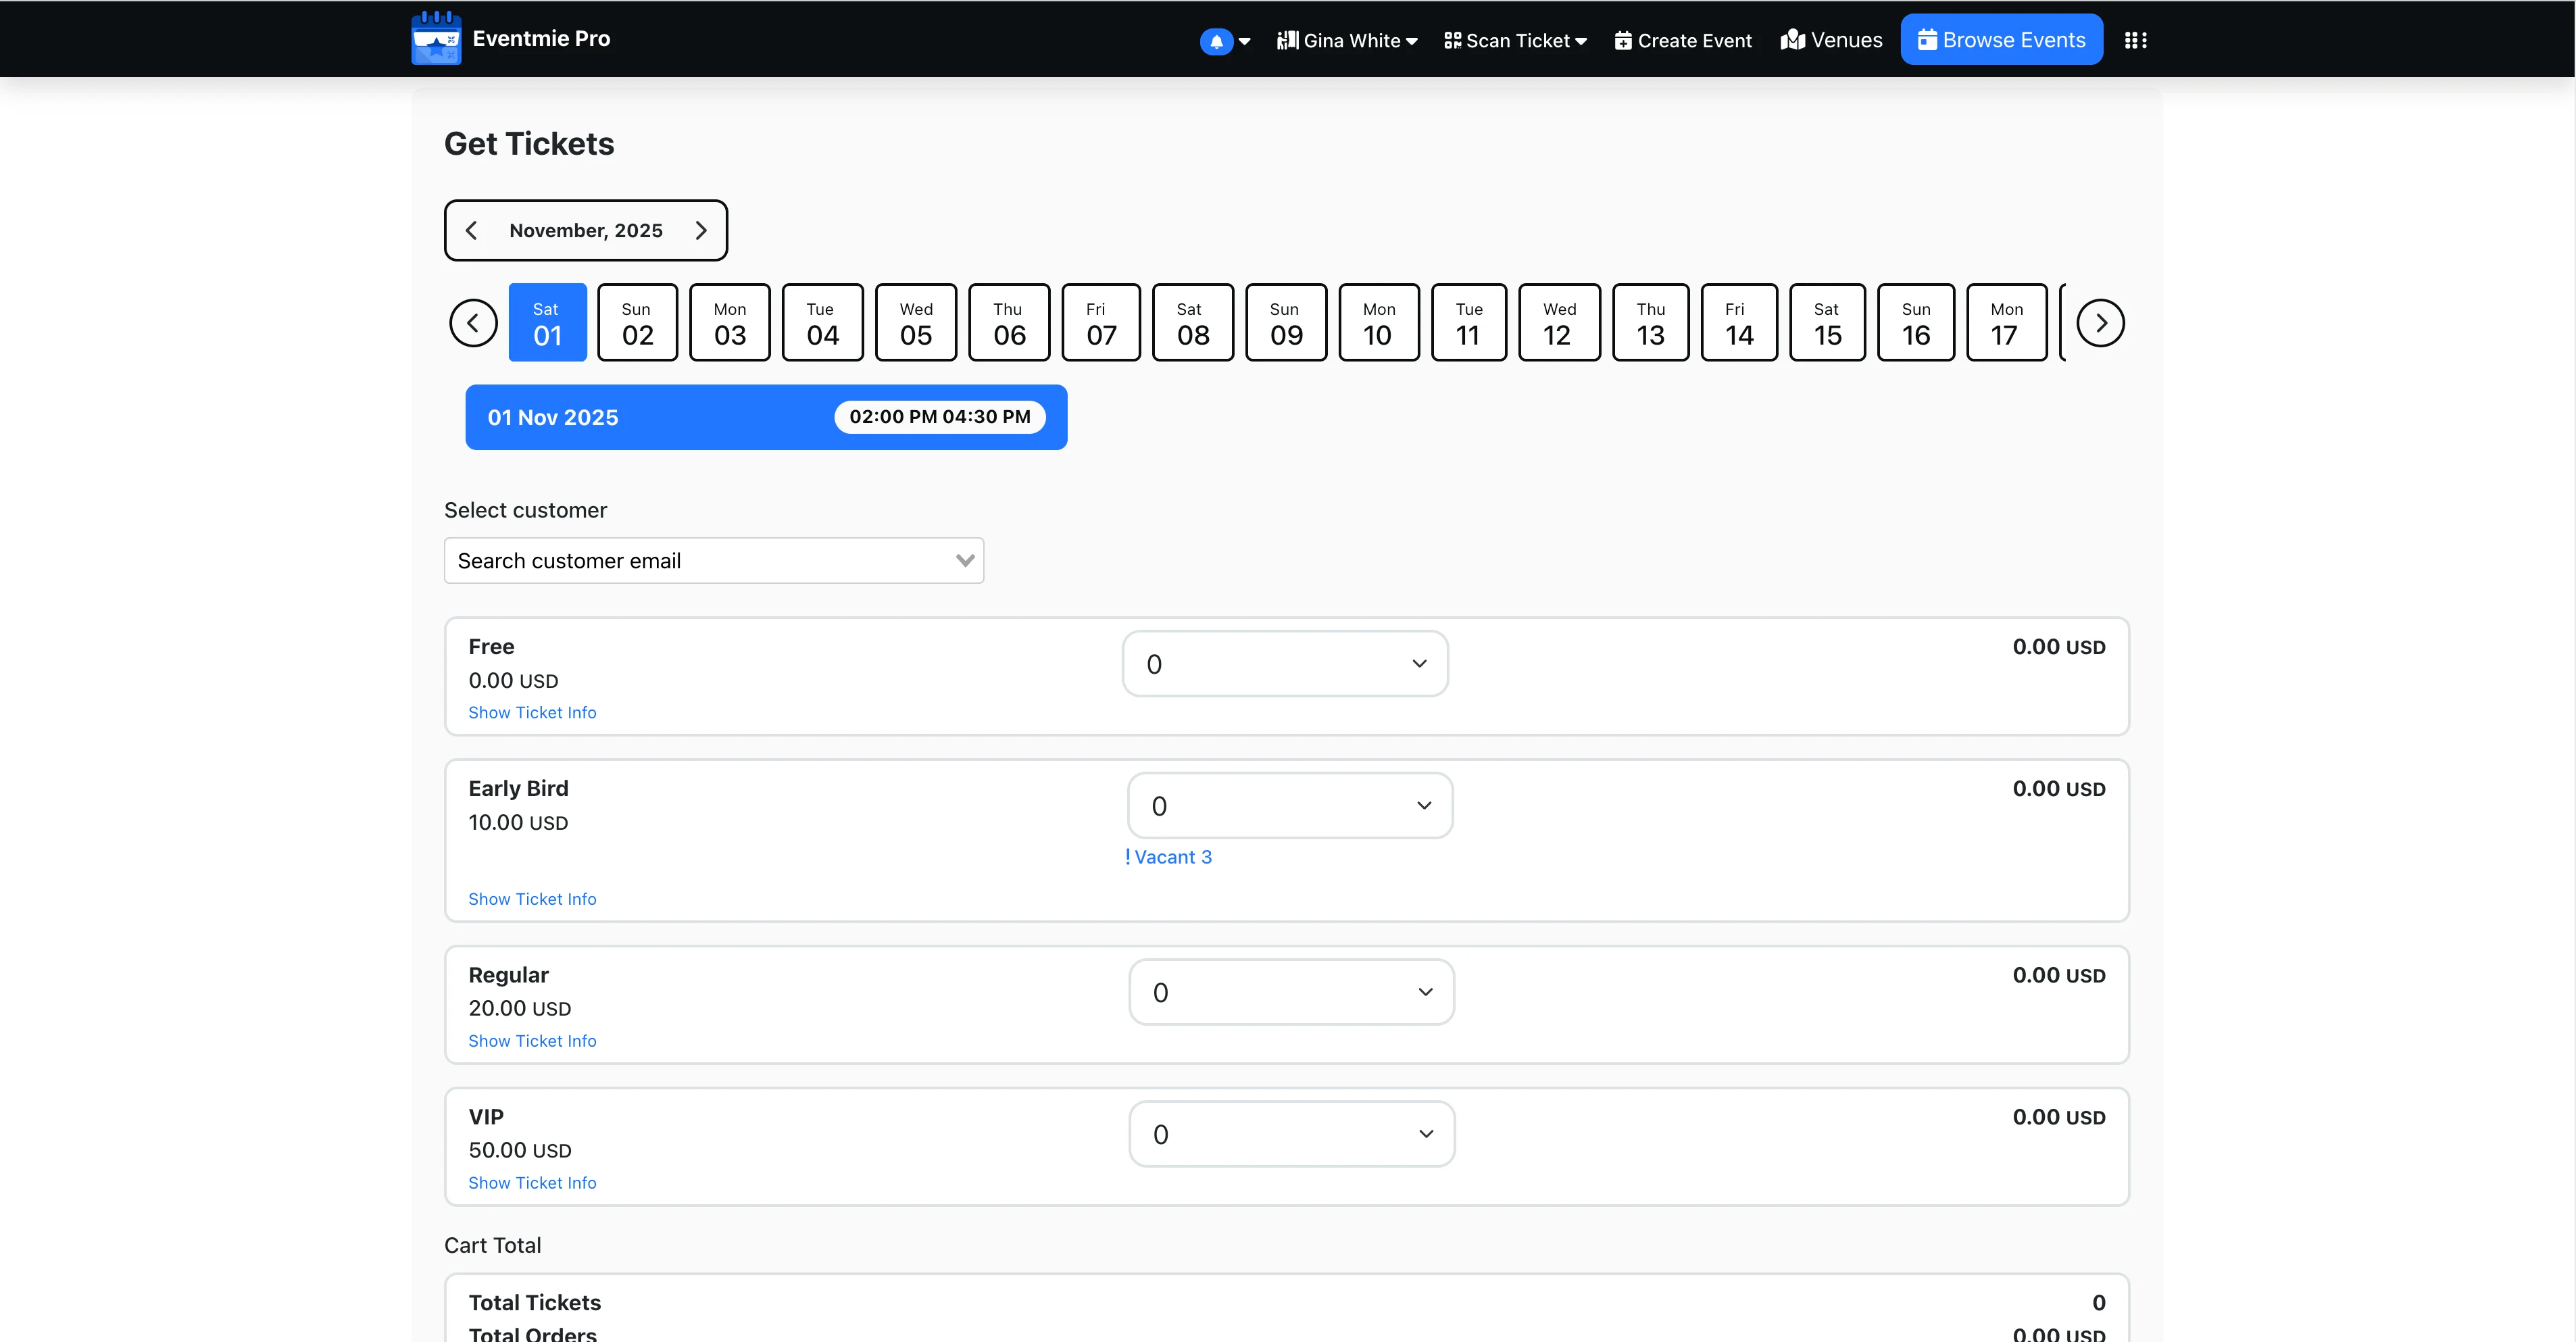Click the Eventmie Pro logo icon
Image resolution: width=2576 pixels, height=1342 pixels.
[x=436, y=38]
